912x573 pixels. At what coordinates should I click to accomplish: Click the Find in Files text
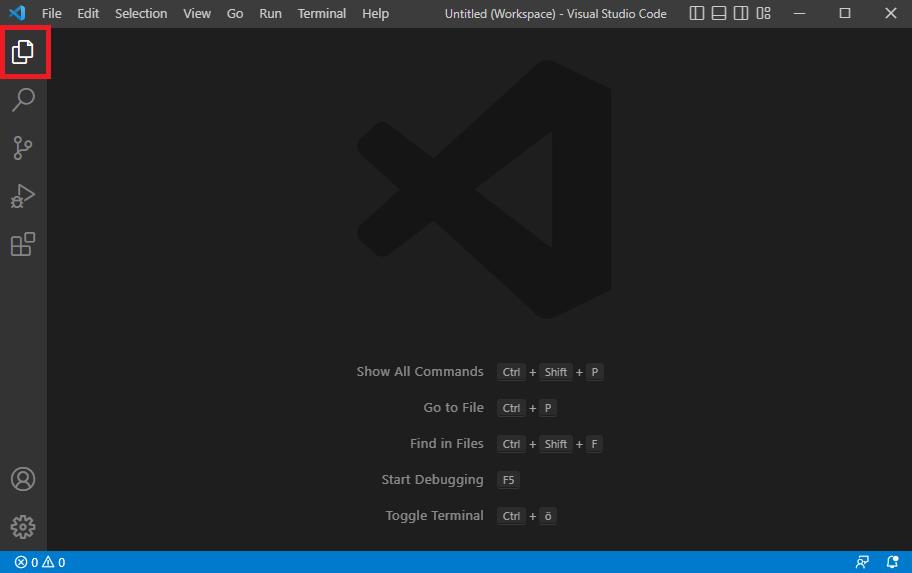[x=447, y=444]
